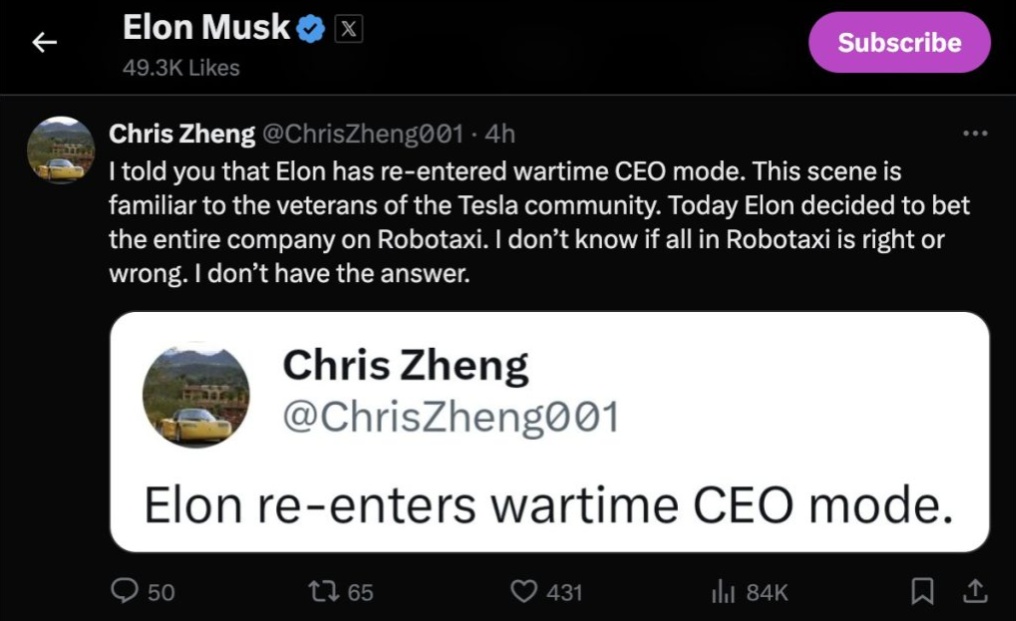Click the X affiliation badge in header
The width and height of the screenshot is (1016, 621).
point(347,30)
